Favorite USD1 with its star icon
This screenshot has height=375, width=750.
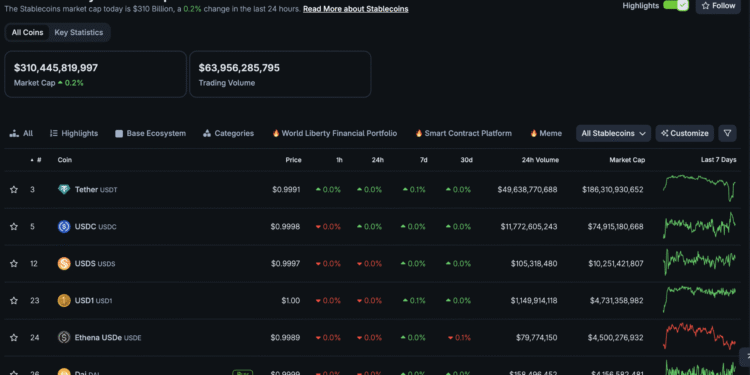pos(14,300)
